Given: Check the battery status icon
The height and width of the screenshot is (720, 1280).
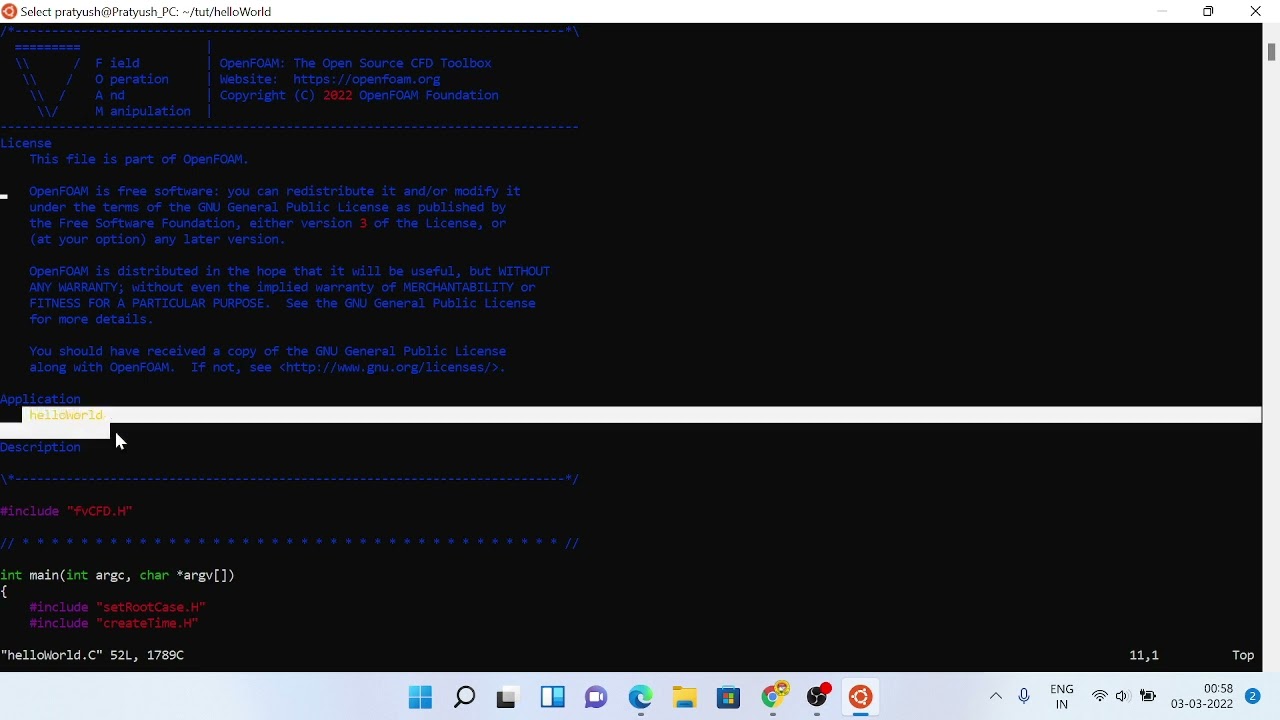Looking at the screenshot, I should pos(1148,696).
